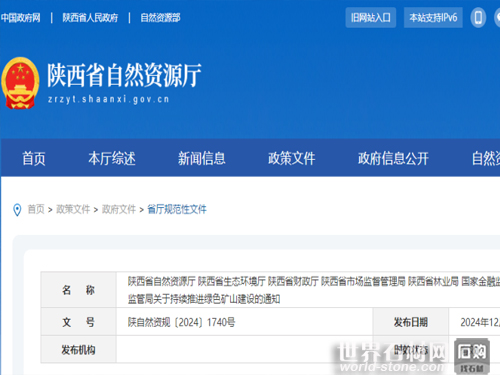
Task: Click the zrzyt.shaanxi.gov.cn domain text
Action: (109, 99)
